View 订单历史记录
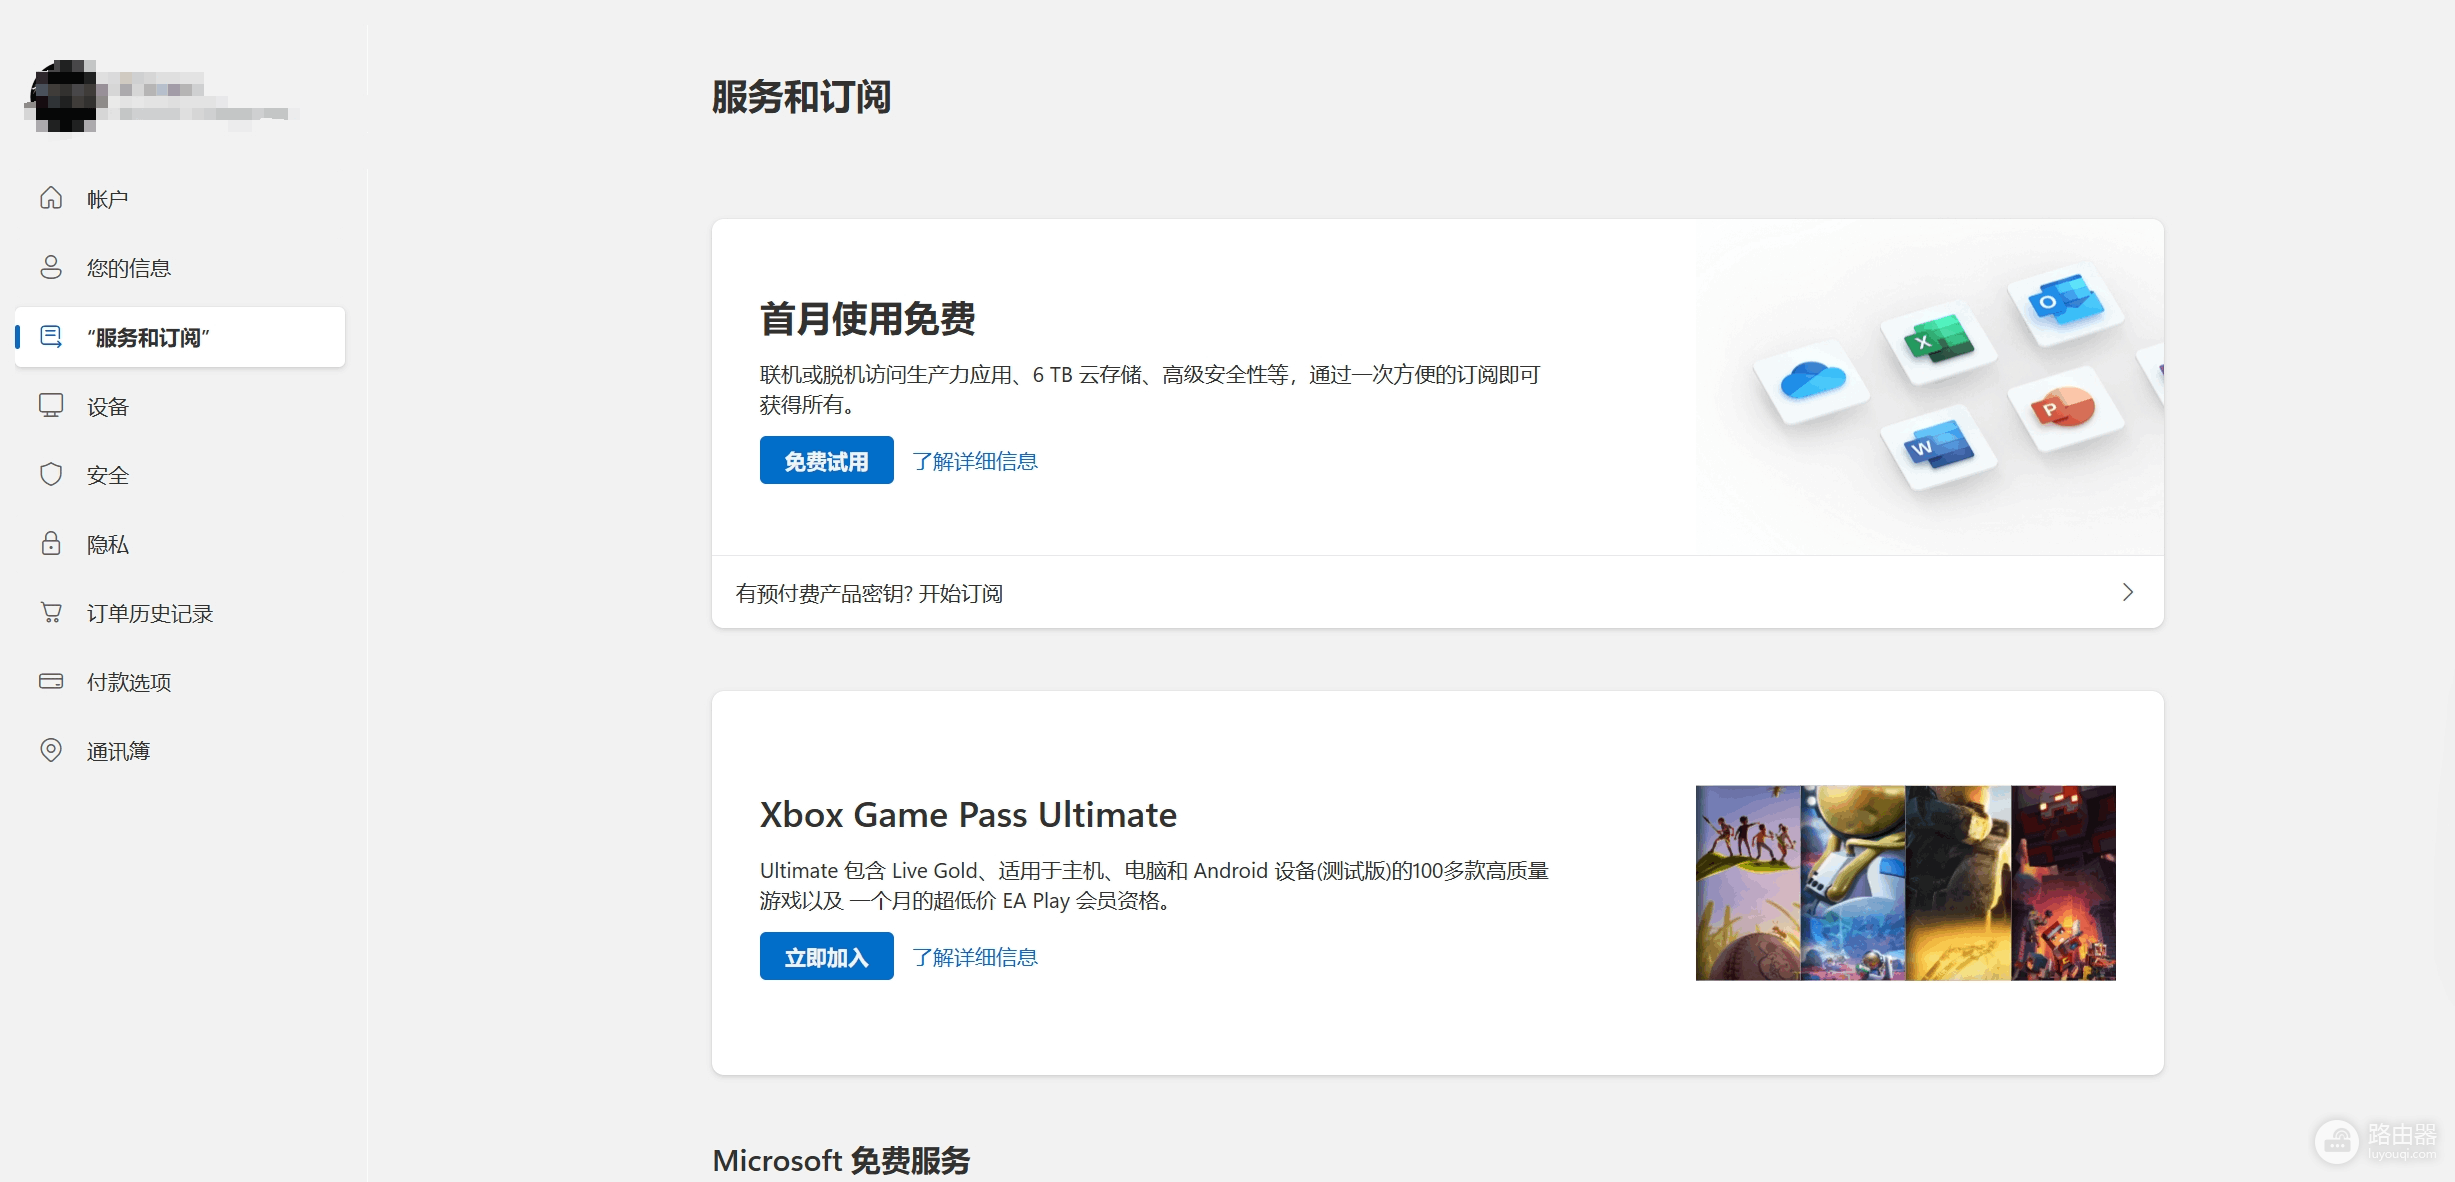Image resolution: width=2455 pixels, height=1182 pixels. click(180, 613)
